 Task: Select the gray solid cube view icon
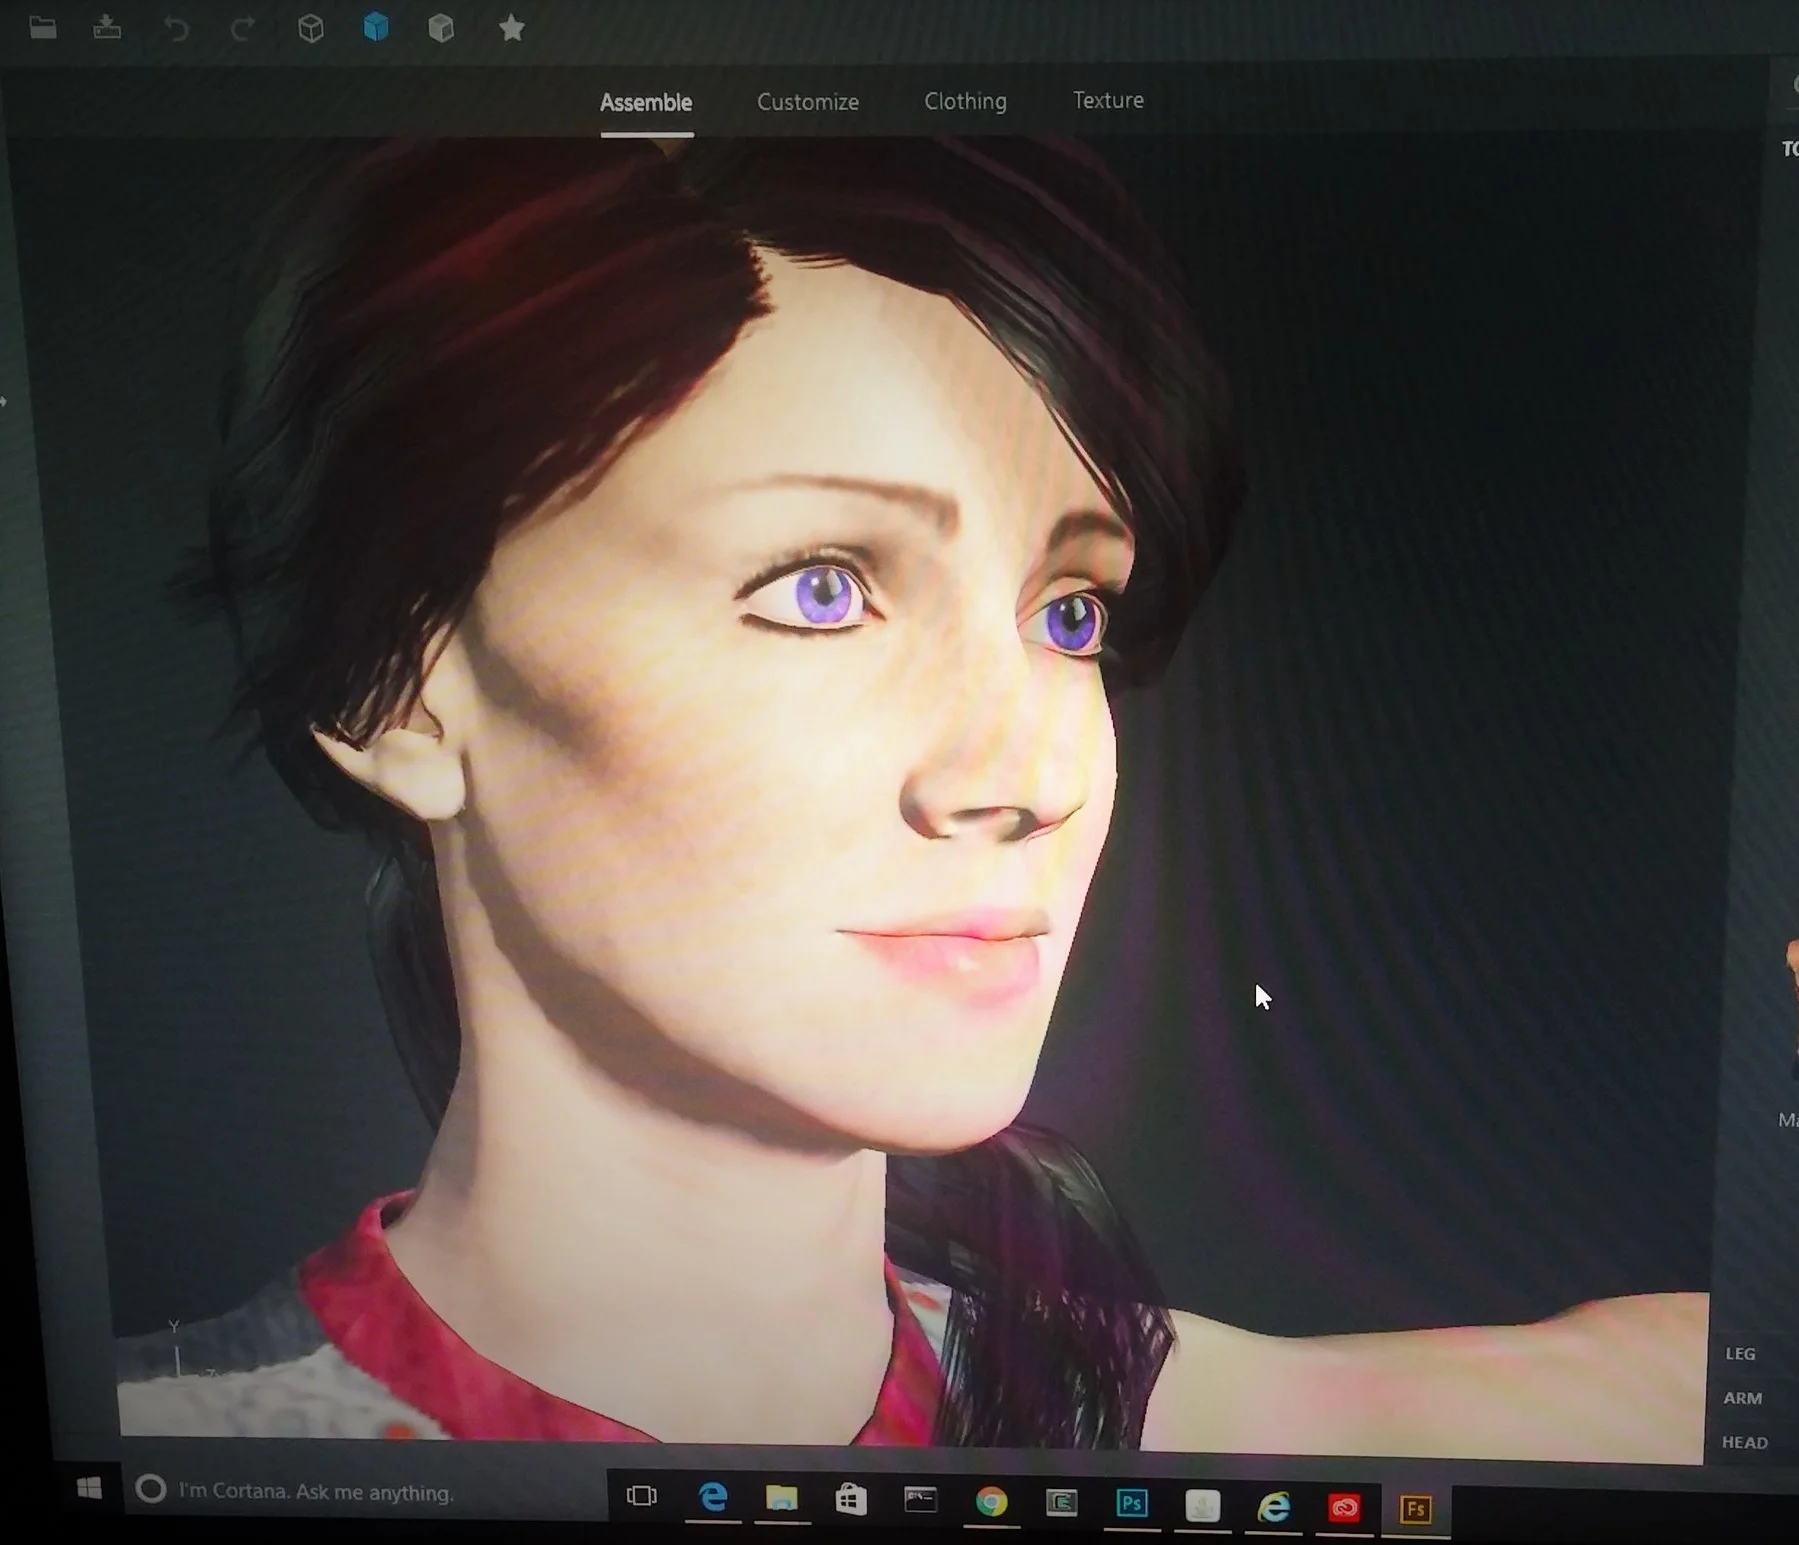click(x=441, y=28)
